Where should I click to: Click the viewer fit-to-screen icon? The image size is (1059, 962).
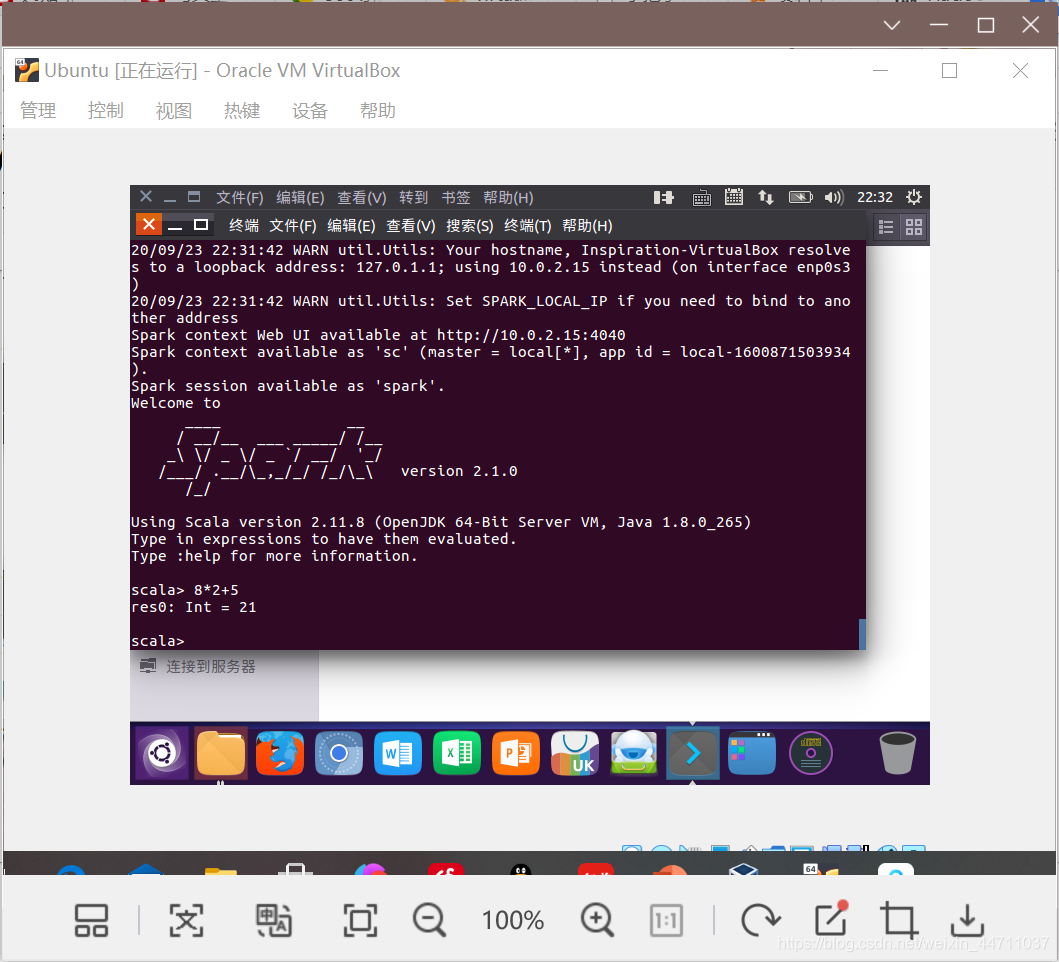(360, 920)
